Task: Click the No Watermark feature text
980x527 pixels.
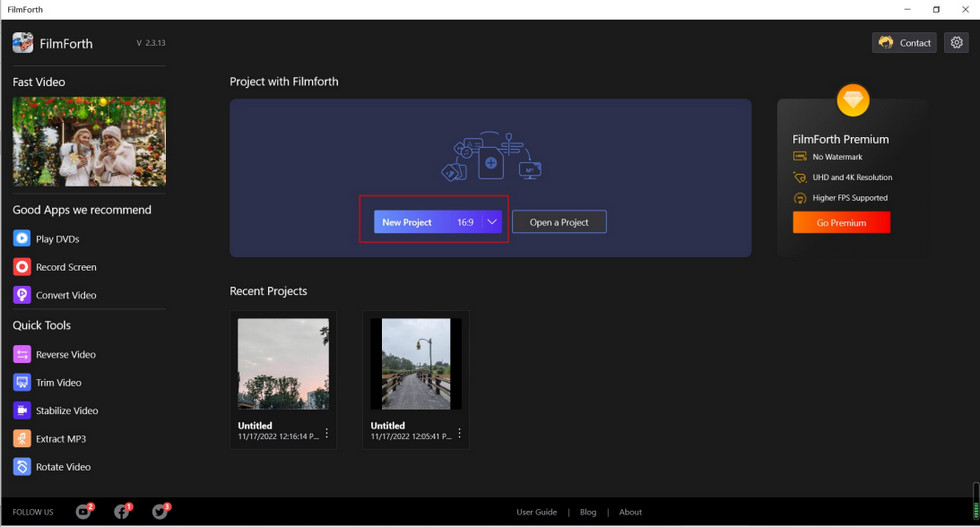Action: coord(838,157)
